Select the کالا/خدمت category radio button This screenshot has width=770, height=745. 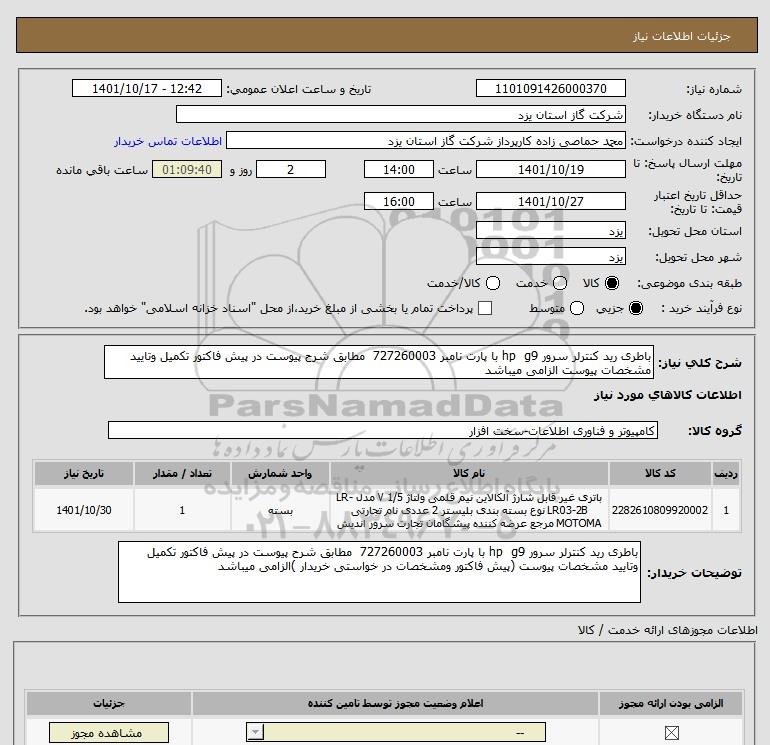click(x=493, y=283)
